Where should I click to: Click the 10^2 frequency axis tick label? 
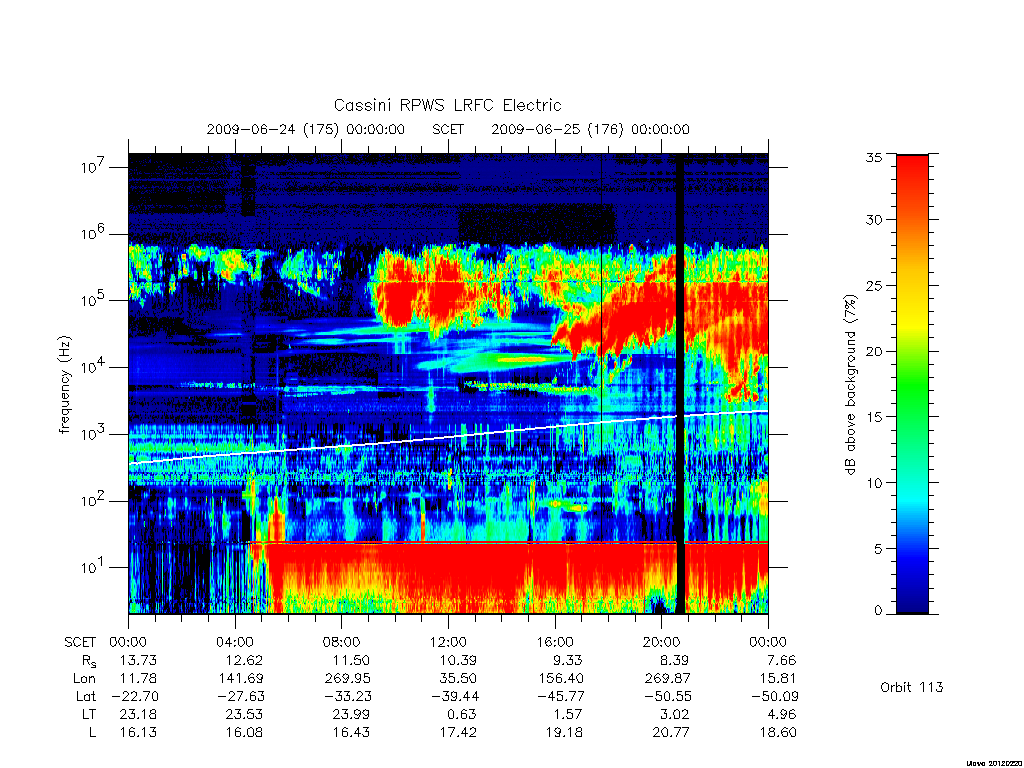(93, 500)
